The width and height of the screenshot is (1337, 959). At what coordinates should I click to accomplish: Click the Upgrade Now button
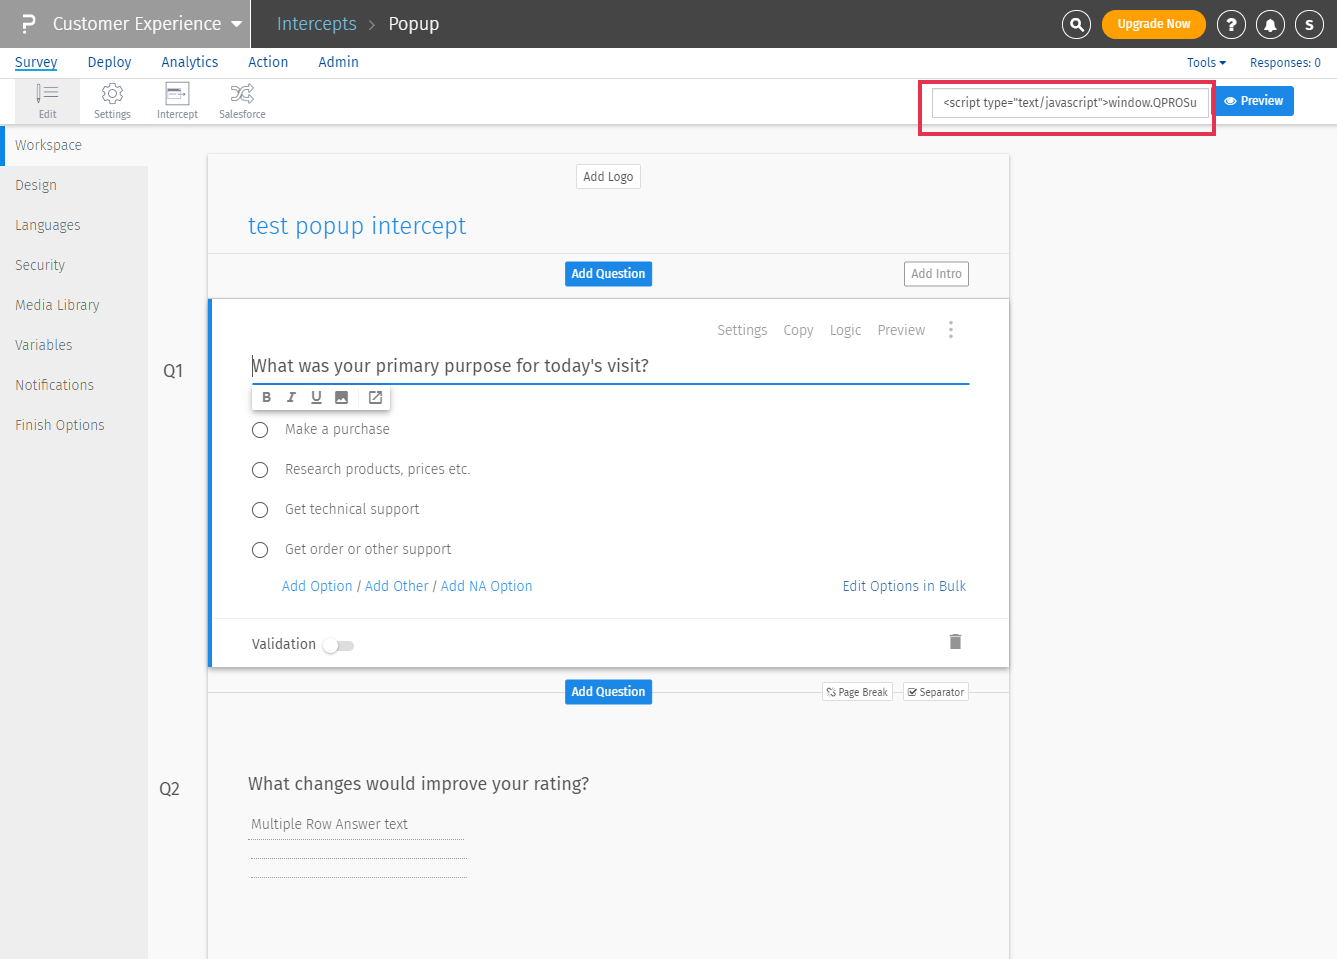point(1153,24)
